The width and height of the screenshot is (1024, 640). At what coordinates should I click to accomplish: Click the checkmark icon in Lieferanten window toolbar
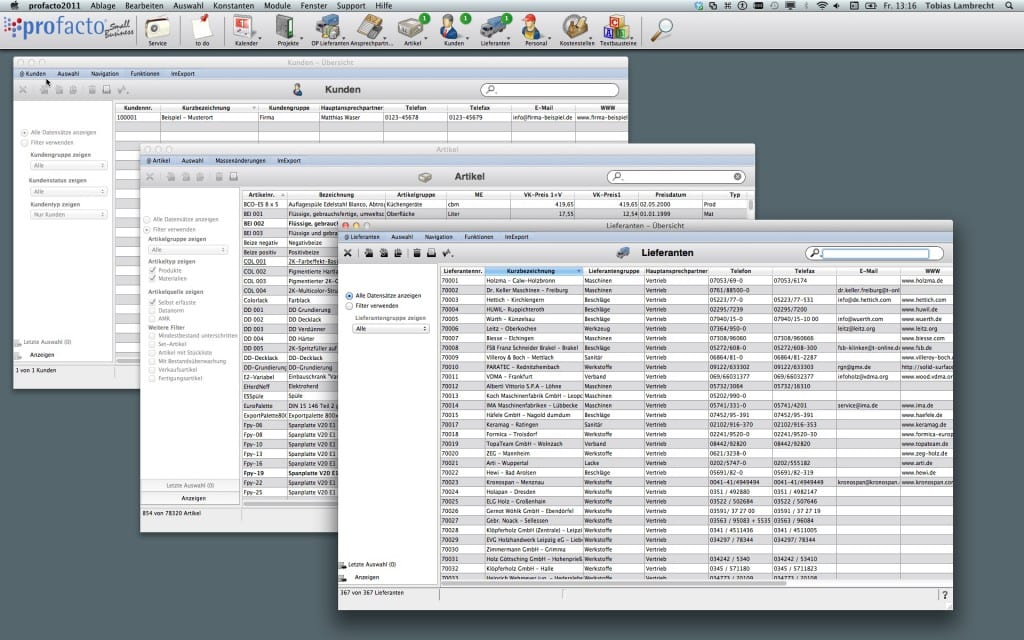447,253
